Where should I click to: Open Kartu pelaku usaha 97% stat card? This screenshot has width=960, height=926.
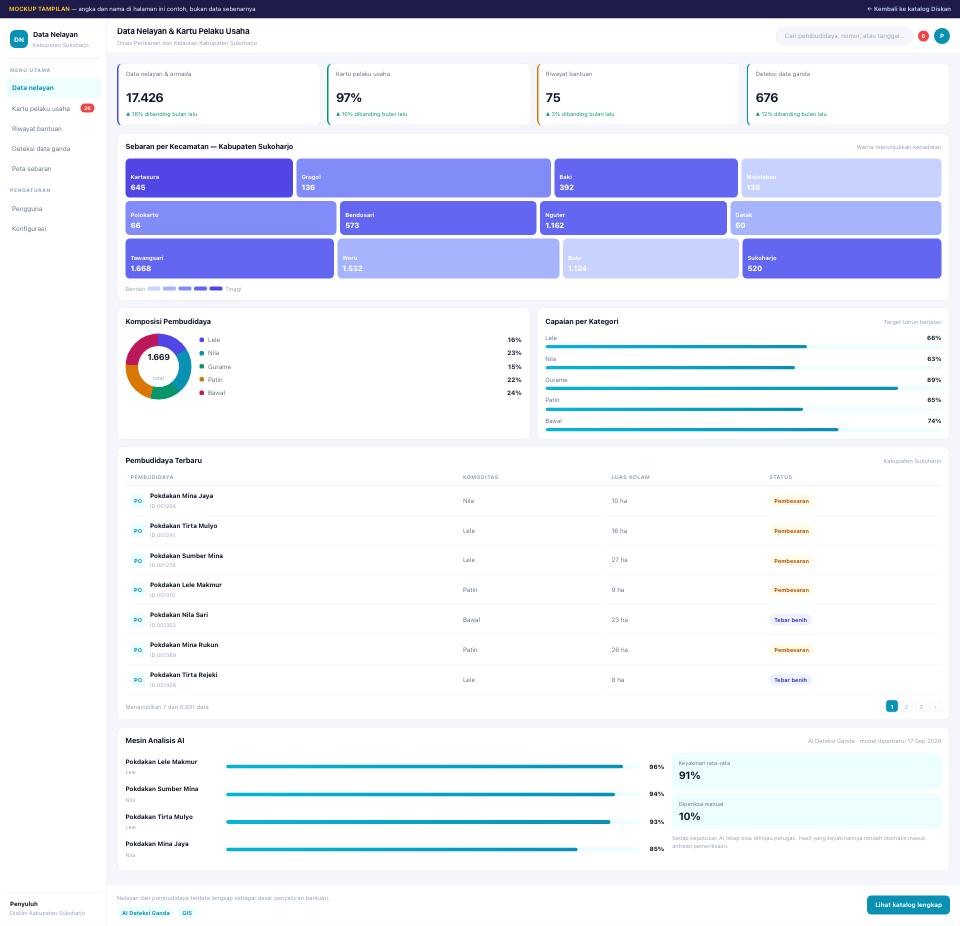click(429, 94)
